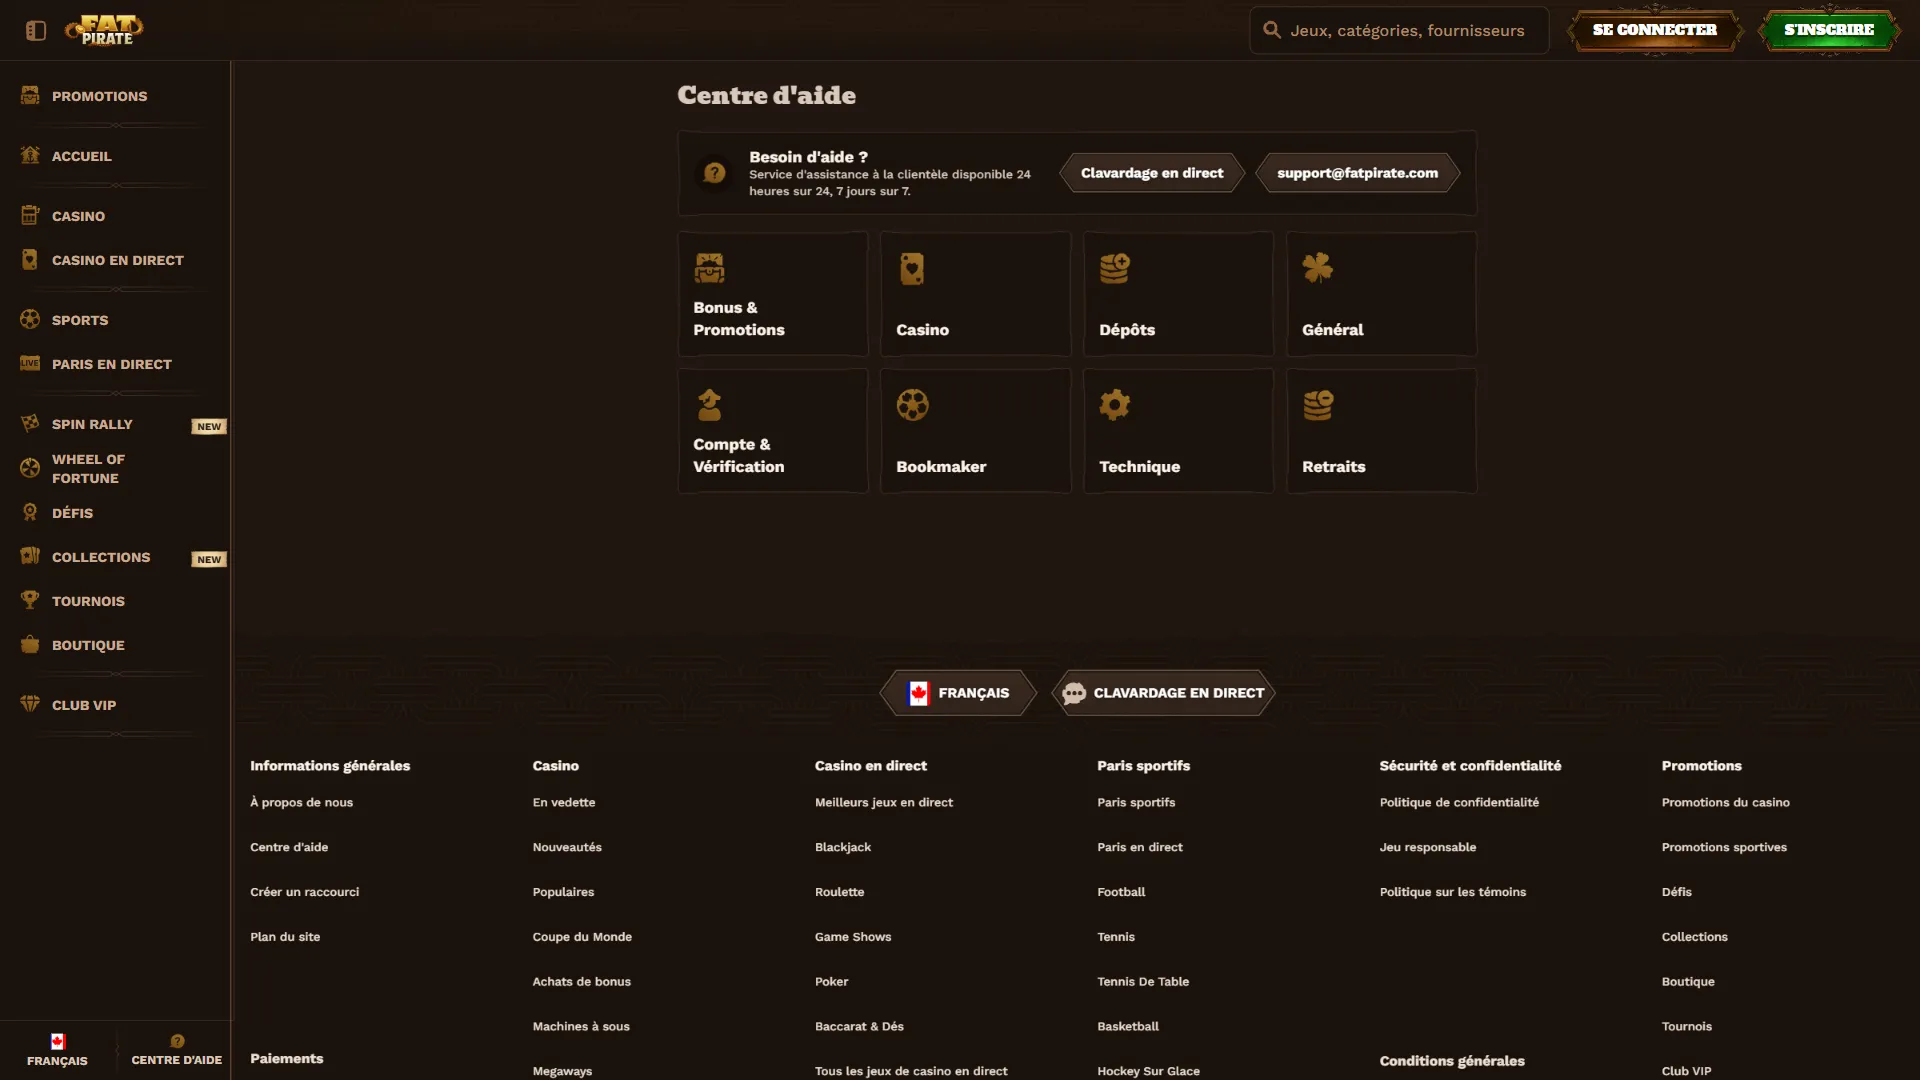Click the Boutique bag icon
1920x1080 pixels.
pos(30,644)
